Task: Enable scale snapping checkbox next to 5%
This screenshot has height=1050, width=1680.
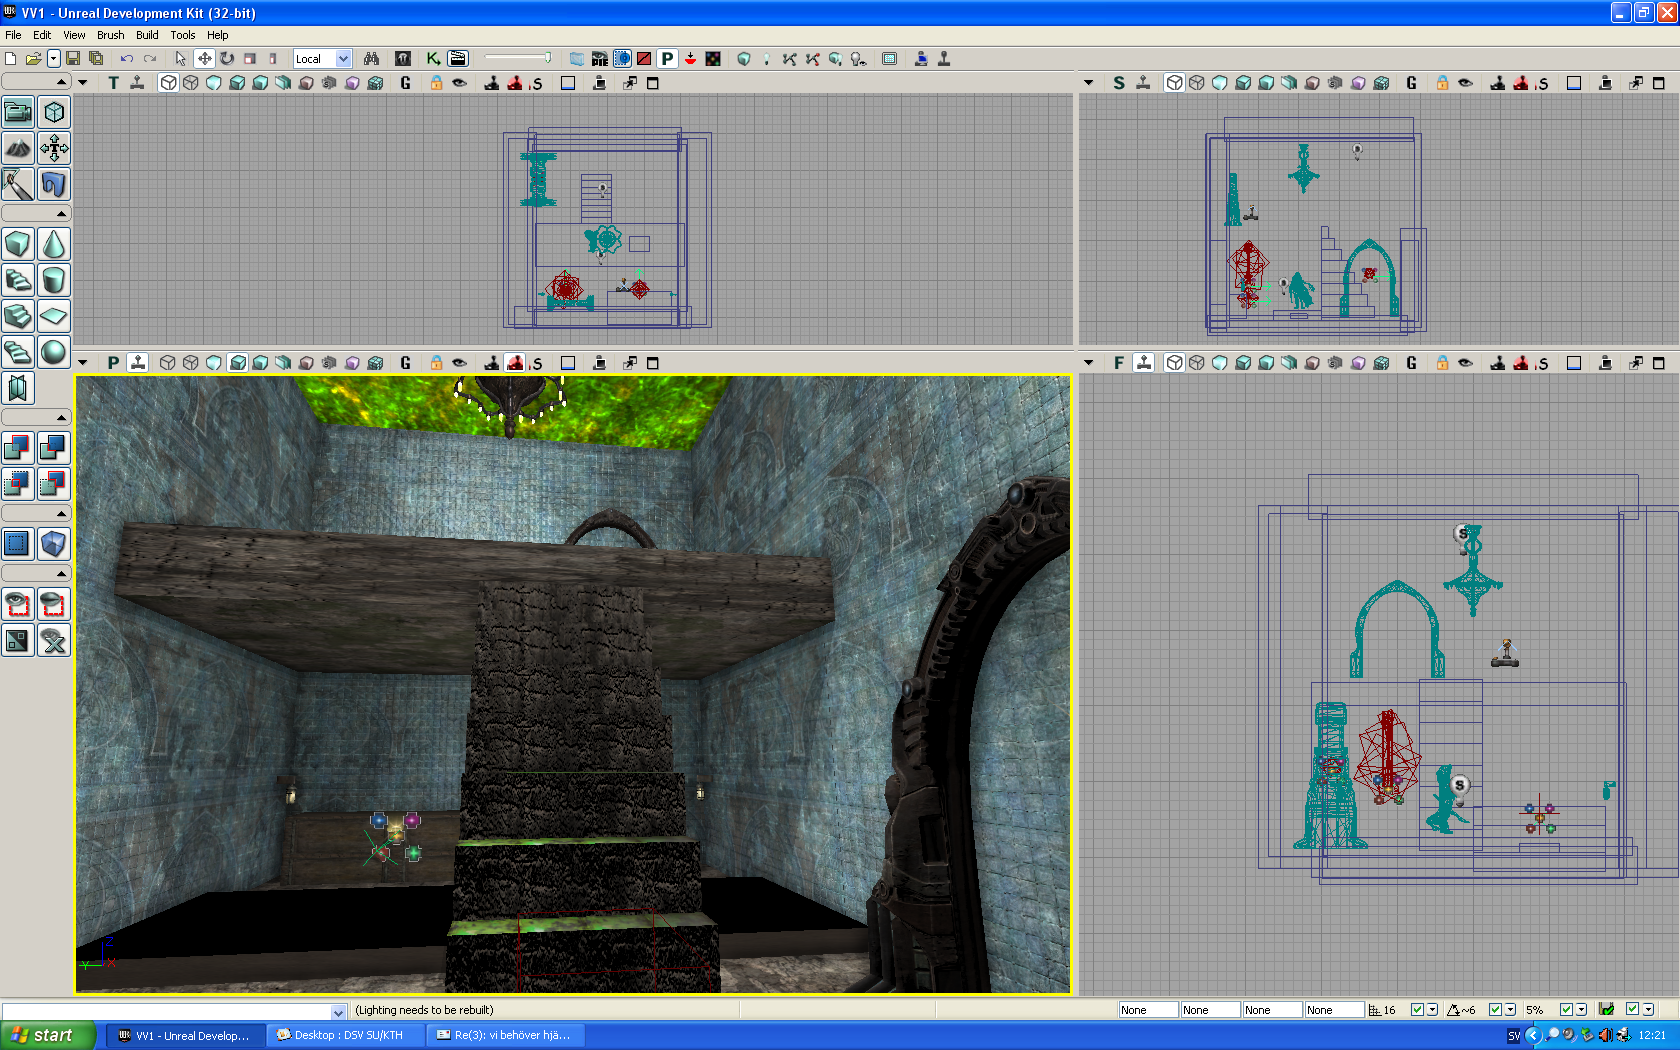Action: pyautogui.click(x=1566, y=1010)
